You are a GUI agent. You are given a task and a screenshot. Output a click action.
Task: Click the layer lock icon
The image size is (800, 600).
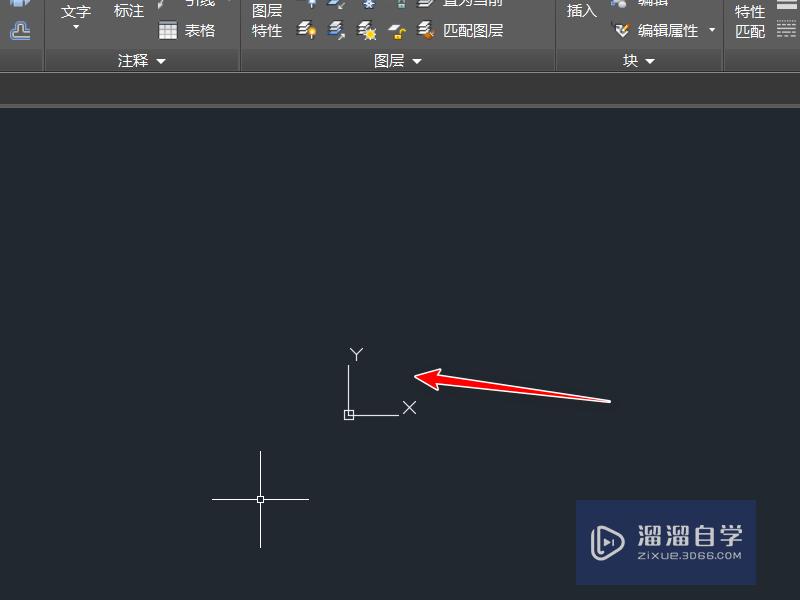pos(401,6)
